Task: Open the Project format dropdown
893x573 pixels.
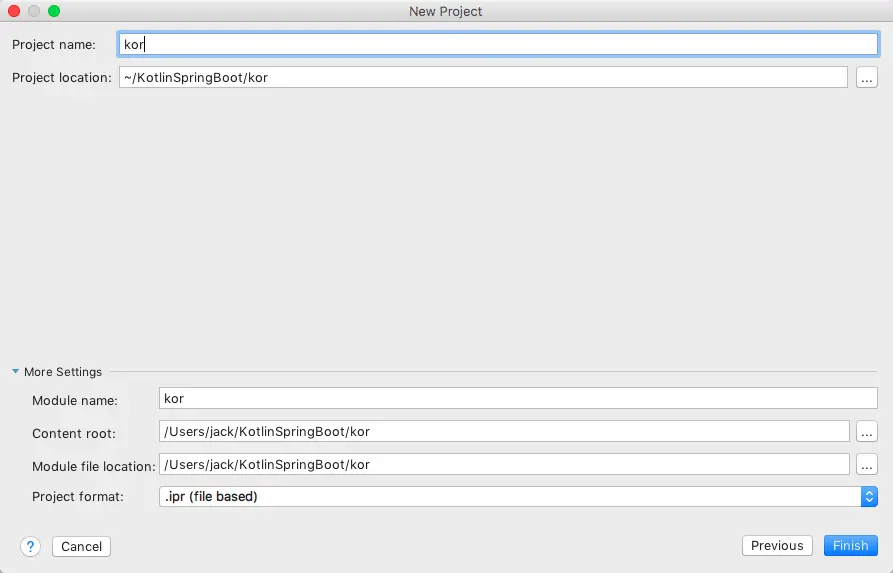Action: (518, 497)
